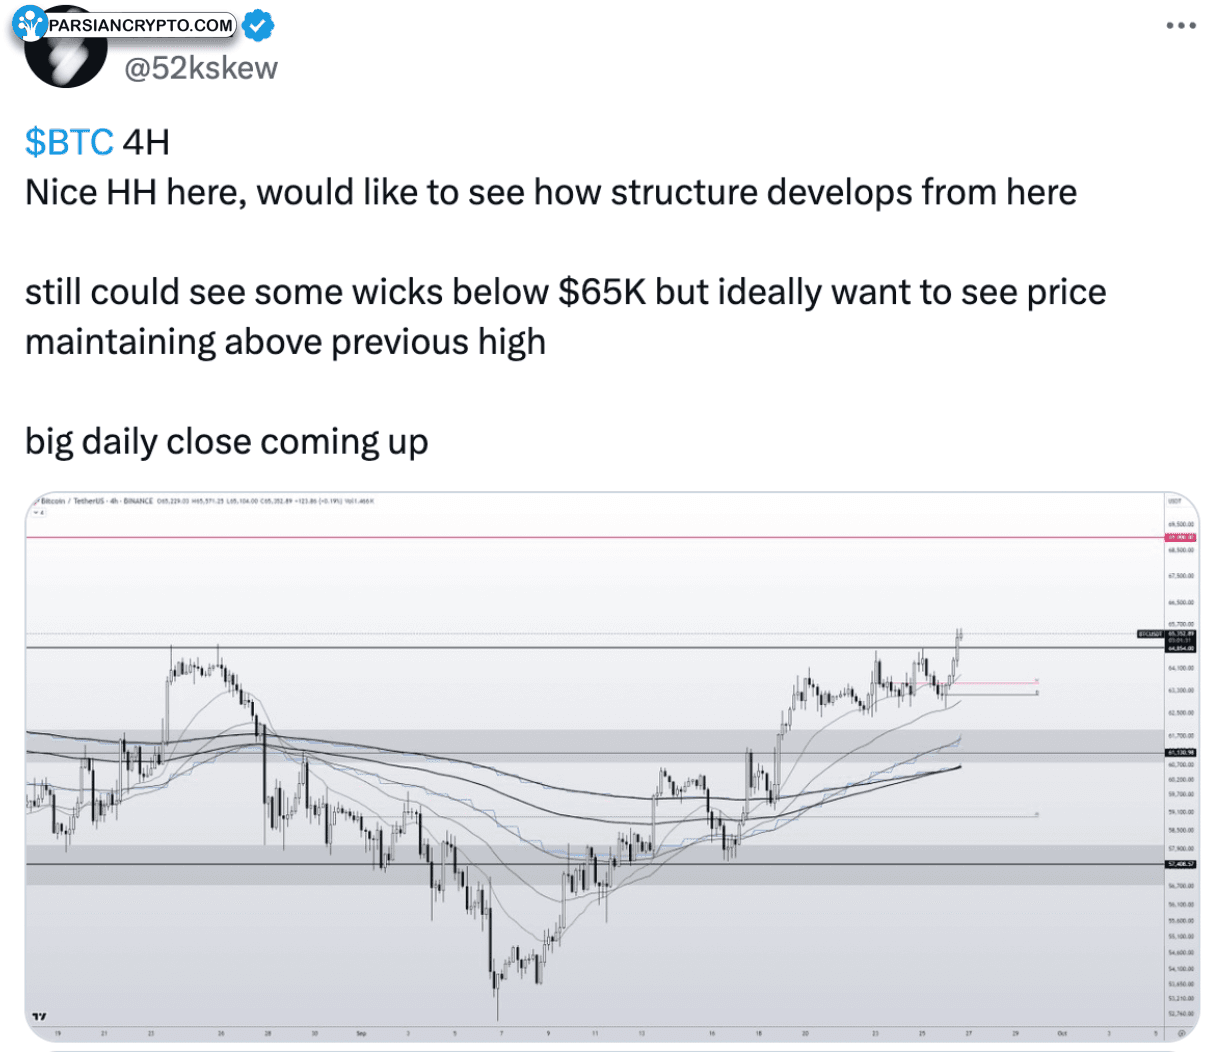
Task: Expand the chart indicators legend chevron
Action: tap(39, 512)
